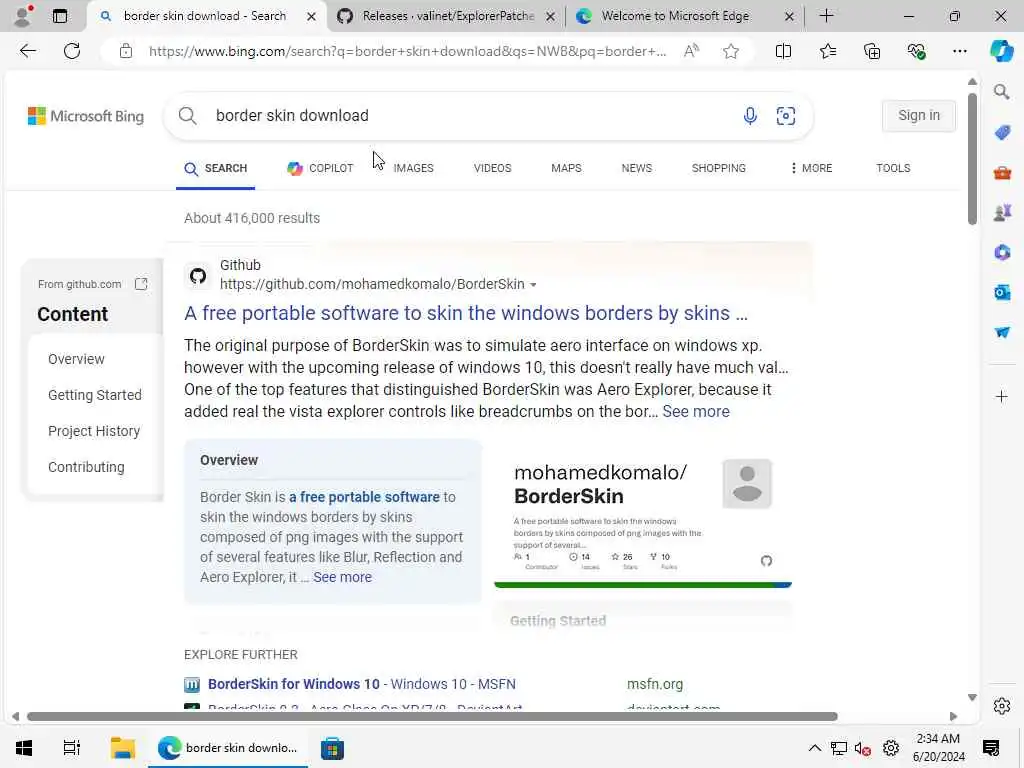Open the mohamedkomalo/BorderSkin repo card
The image size is (1024, 768).
(643, 514)
